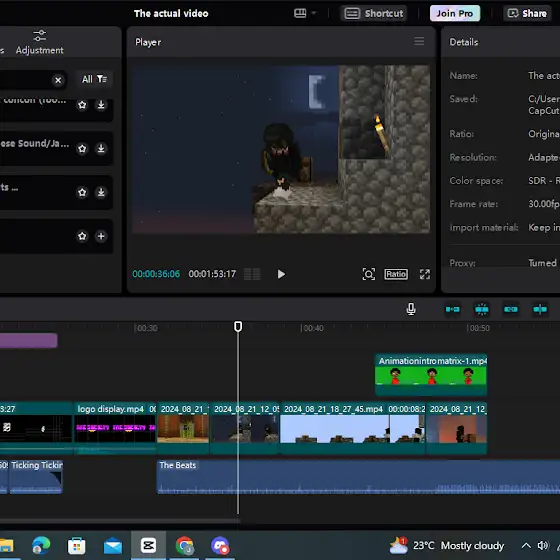The height and width of the screenshot is (560, 560).
Task: Open the Shortcut button
Action: [374, 14]
